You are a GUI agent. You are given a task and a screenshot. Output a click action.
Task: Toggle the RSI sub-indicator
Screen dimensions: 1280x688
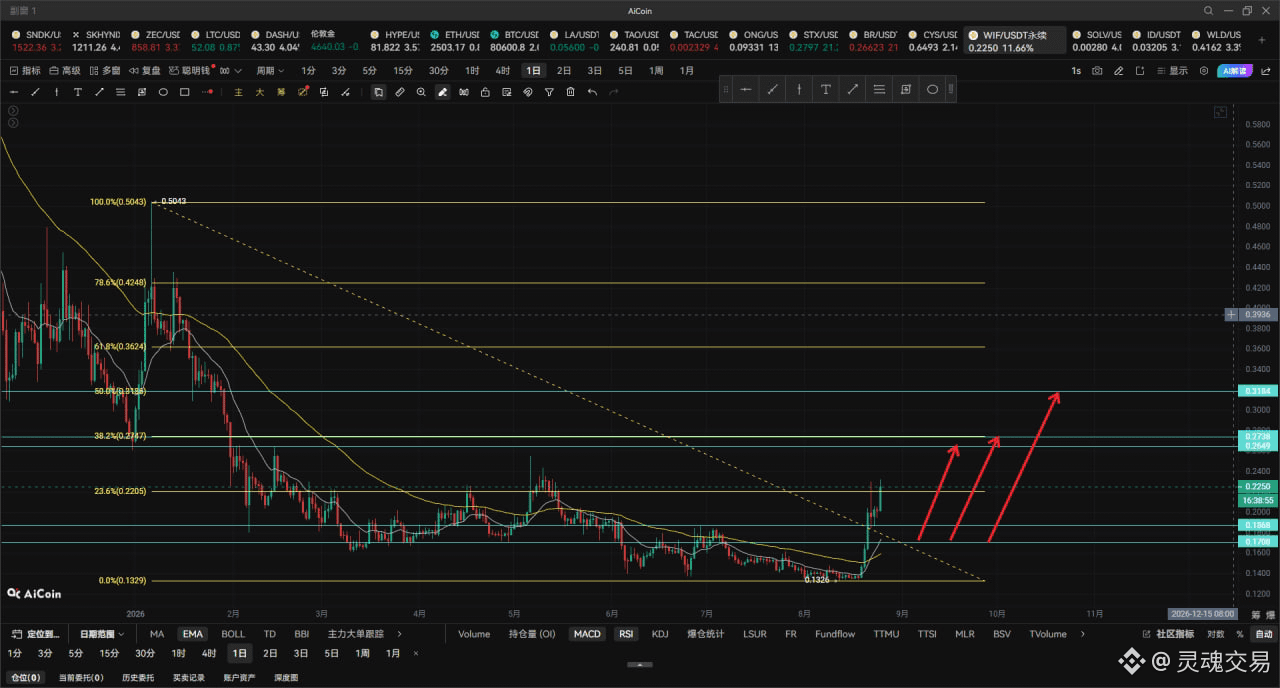(626, 634)
